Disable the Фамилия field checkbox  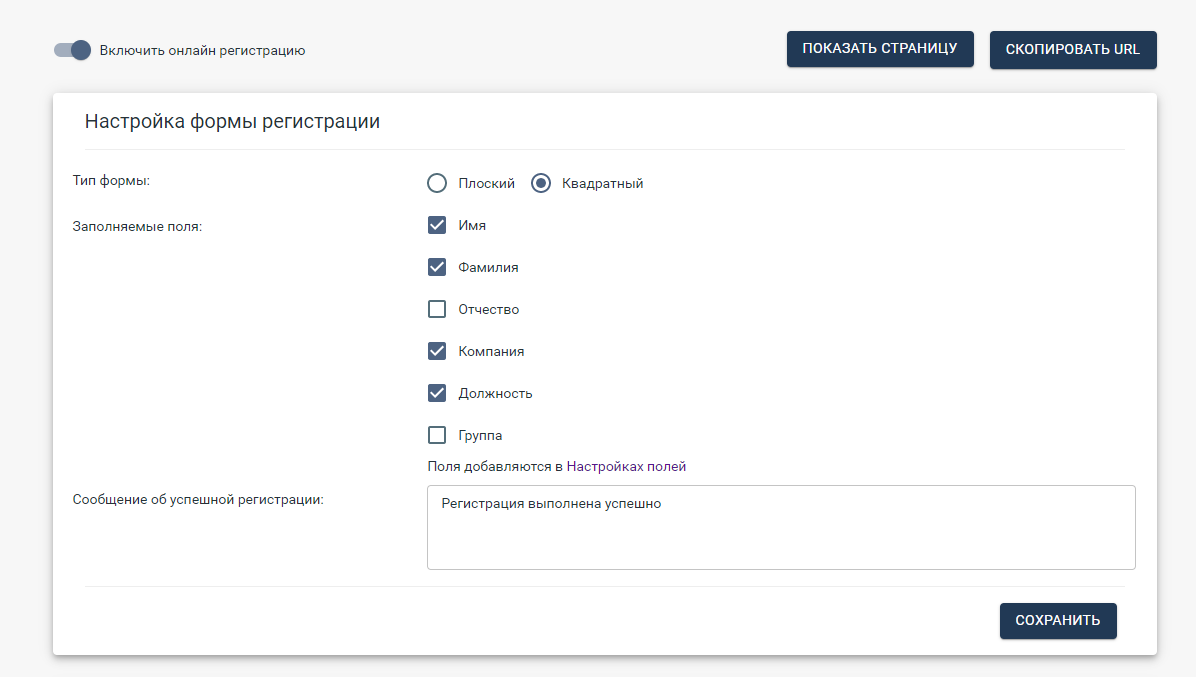click(437, 267)
